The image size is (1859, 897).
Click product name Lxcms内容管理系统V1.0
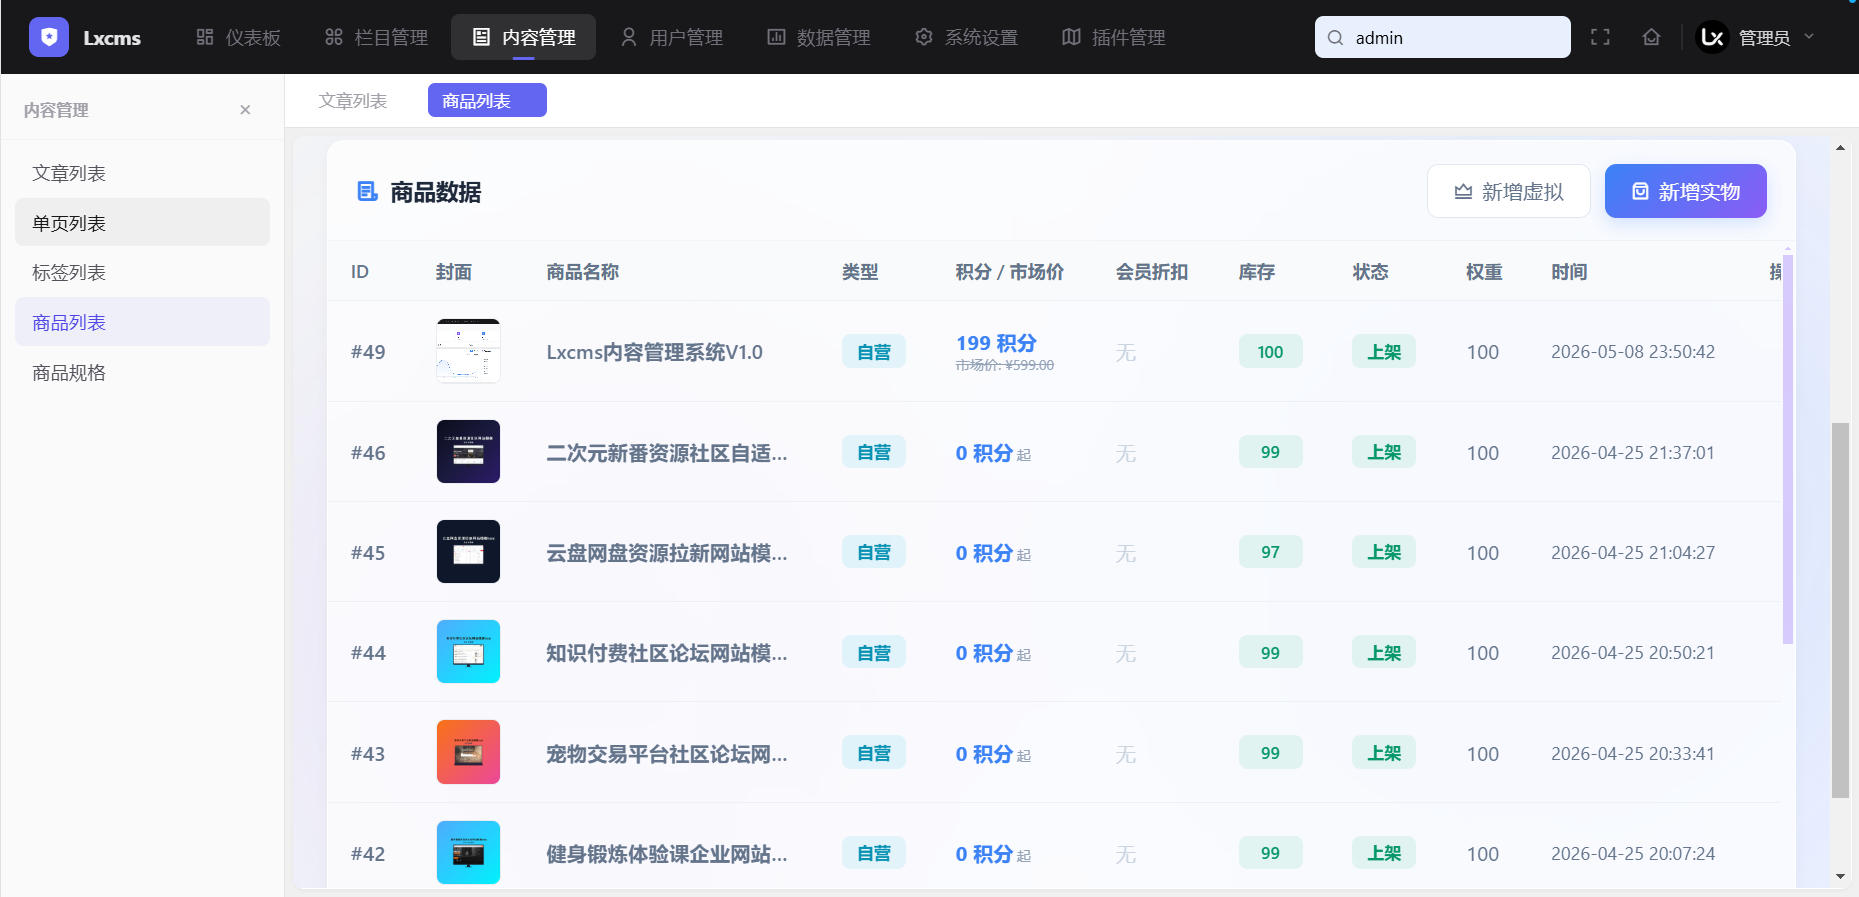[654, 352]
